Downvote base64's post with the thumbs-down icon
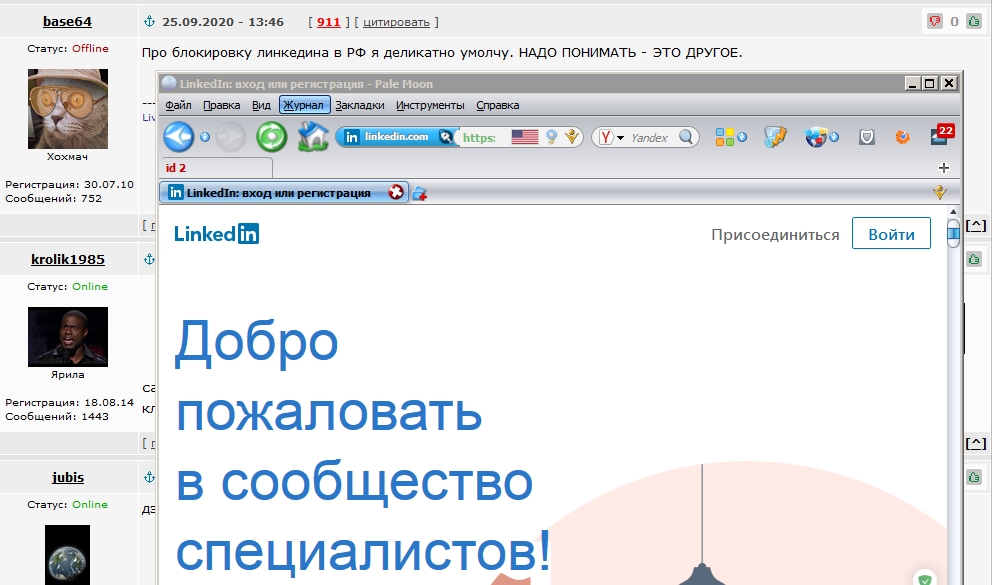The height and width of the screenshot is (585, 993). [935, 22]
